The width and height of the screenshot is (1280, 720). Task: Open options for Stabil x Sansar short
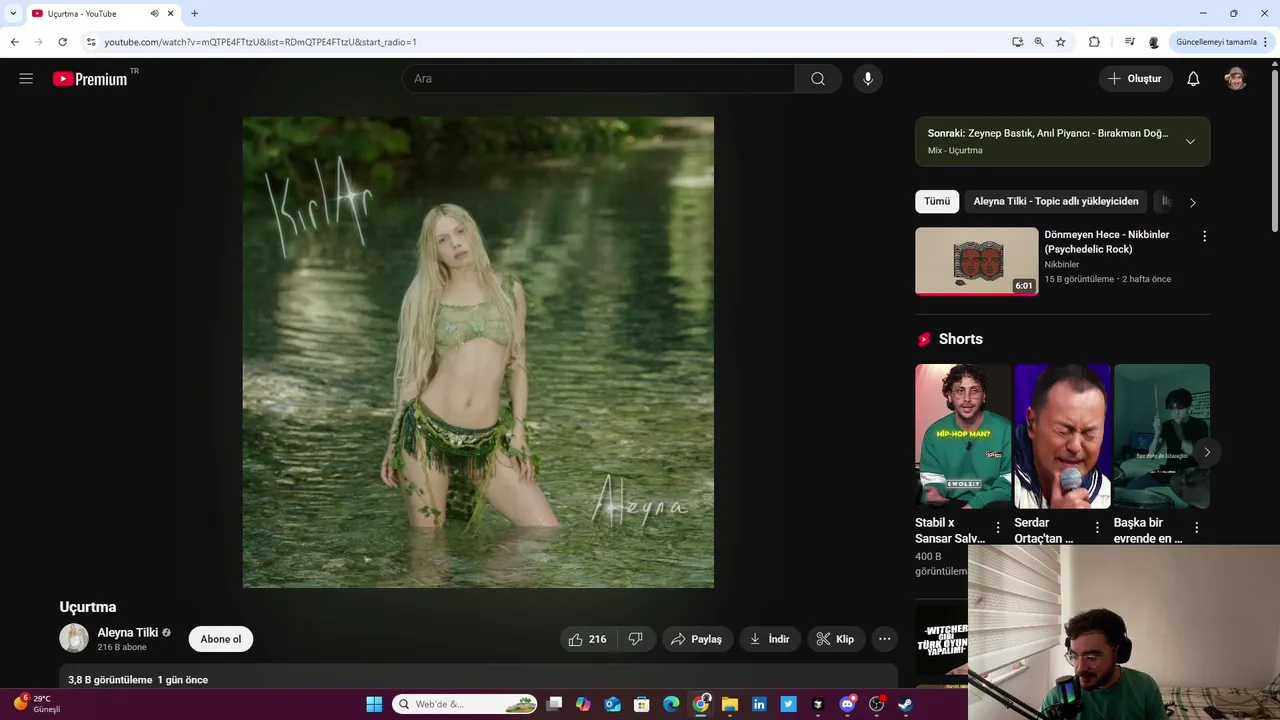point(997,527)
